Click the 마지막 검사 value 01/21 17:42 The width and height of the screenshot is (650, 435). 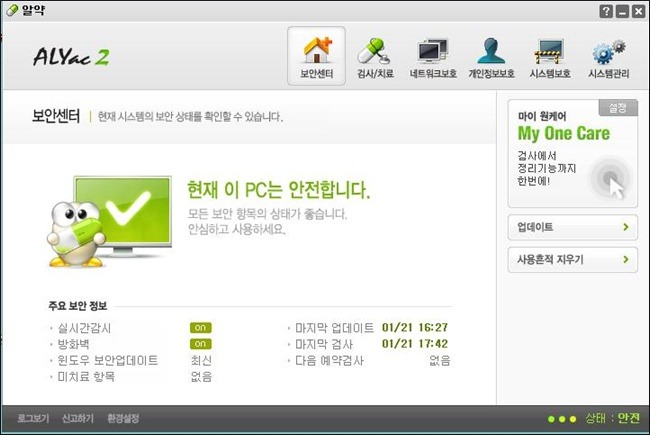point(415,344)
